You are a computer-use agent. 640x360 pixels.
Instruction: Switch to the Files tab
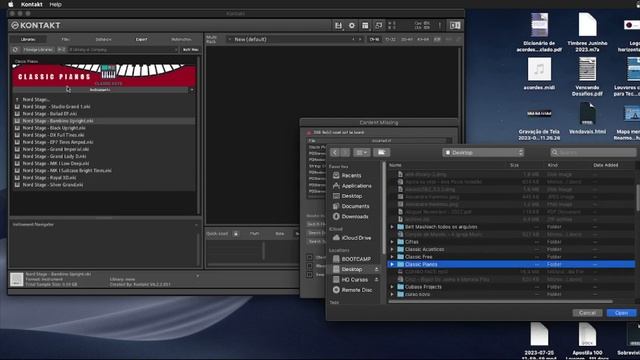(x=65, y=39)
